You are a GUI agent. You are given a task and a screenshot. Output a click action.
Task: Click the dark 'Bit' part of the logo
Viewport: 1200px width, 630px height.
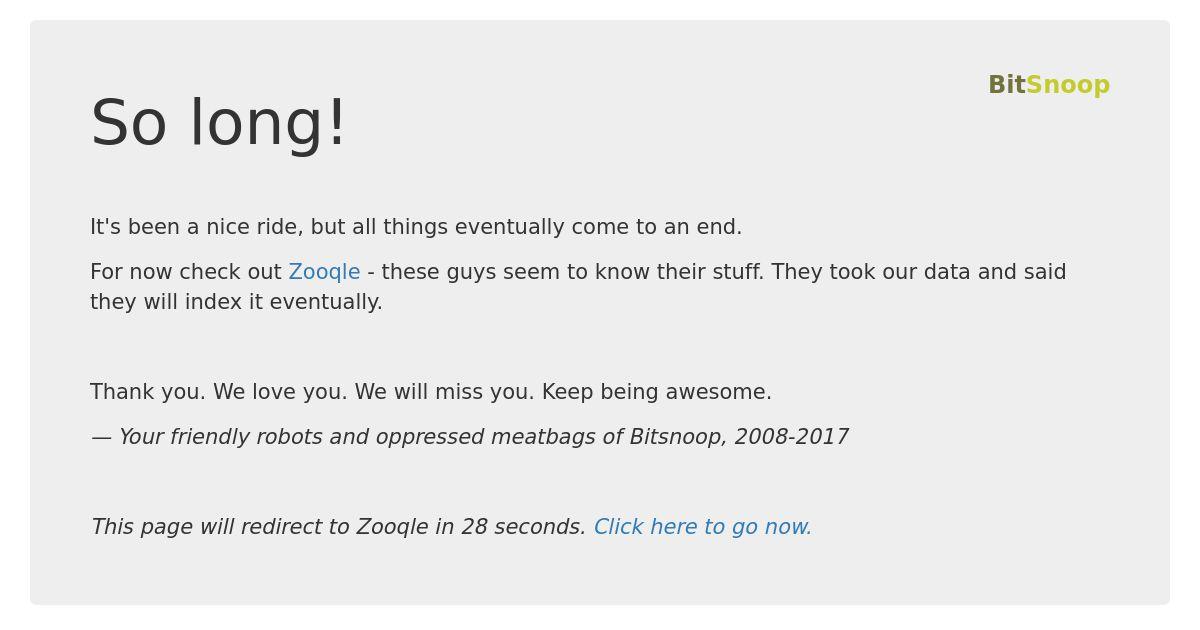[x=1007, y=85]
